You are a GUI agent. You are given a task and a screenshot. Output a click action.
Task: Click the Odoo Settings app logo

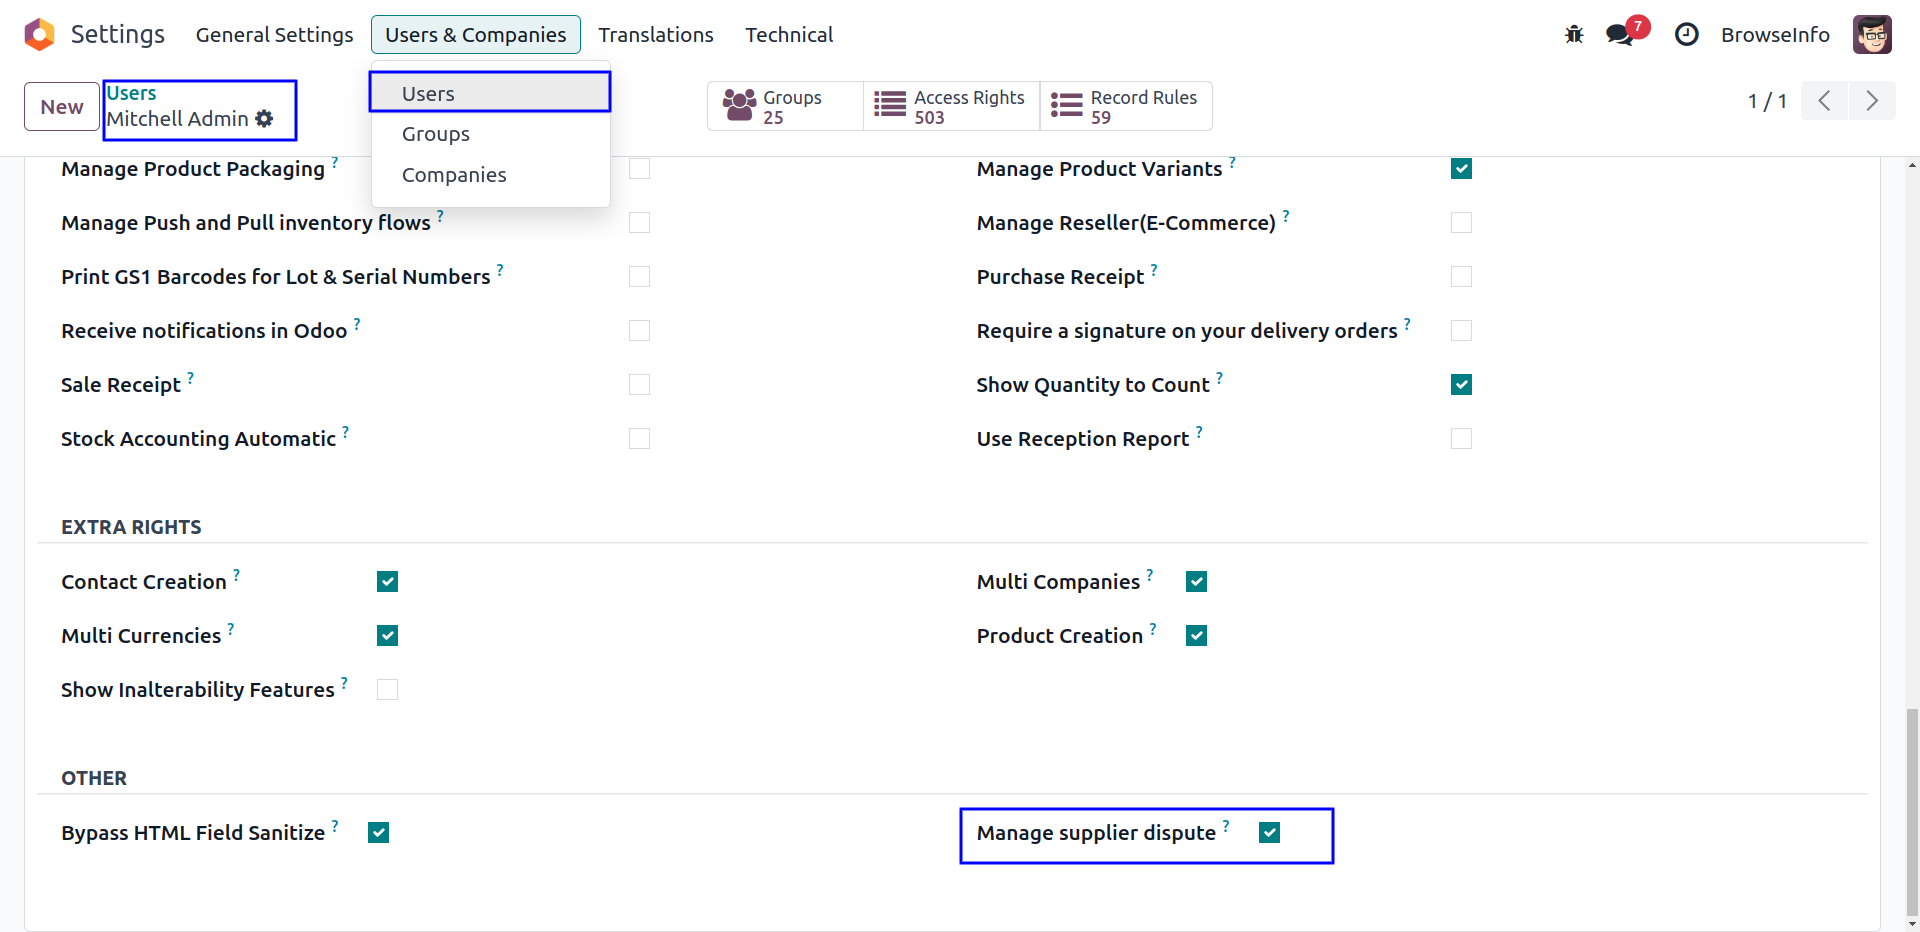coord(39,35)
